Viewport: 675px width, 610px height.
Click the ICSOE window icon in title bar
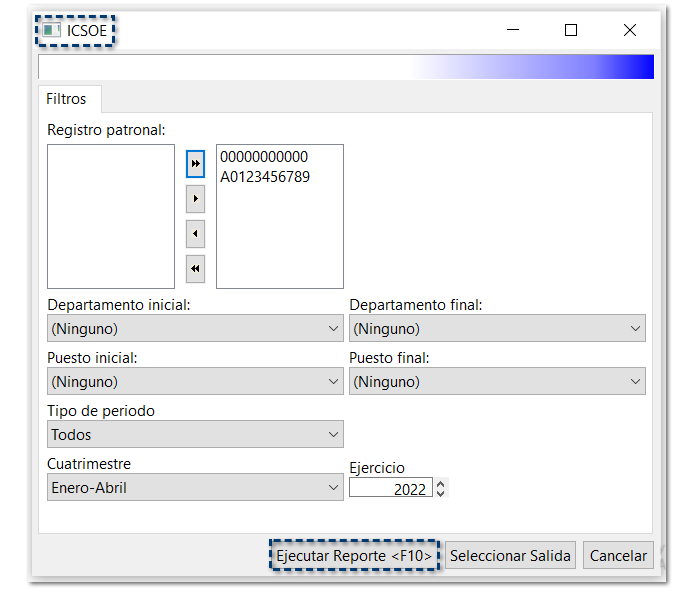(x=51, y=30)
